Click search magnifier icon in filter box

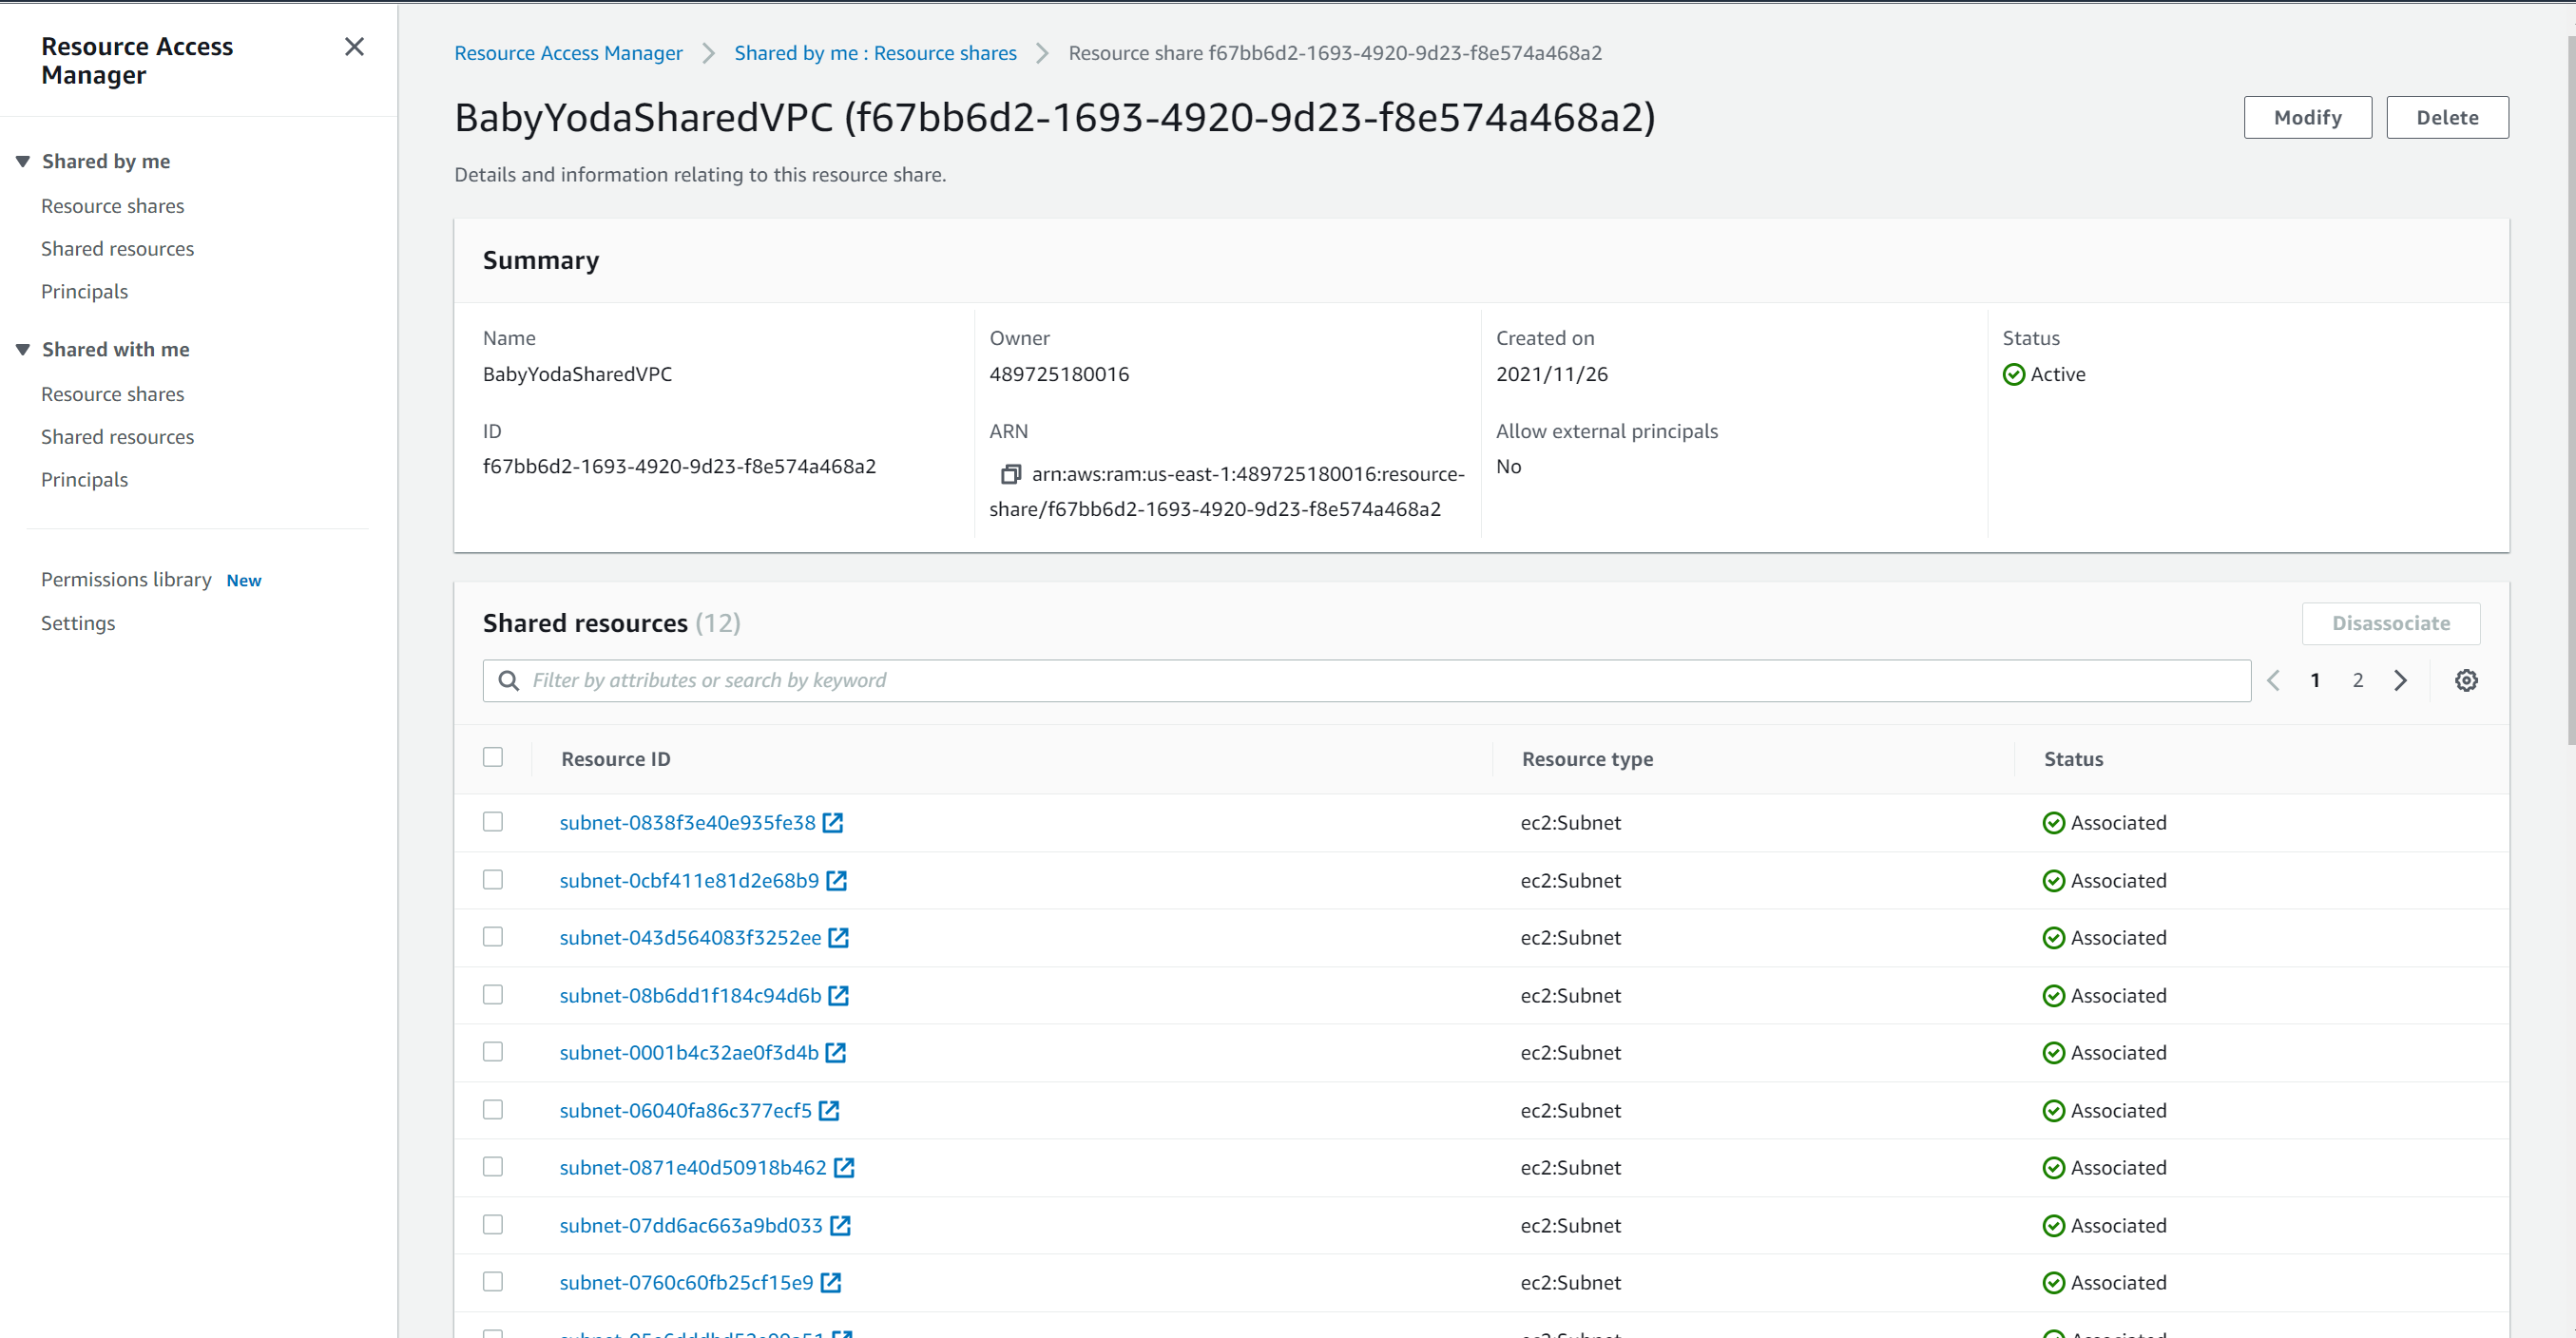[x=508, y=680]
